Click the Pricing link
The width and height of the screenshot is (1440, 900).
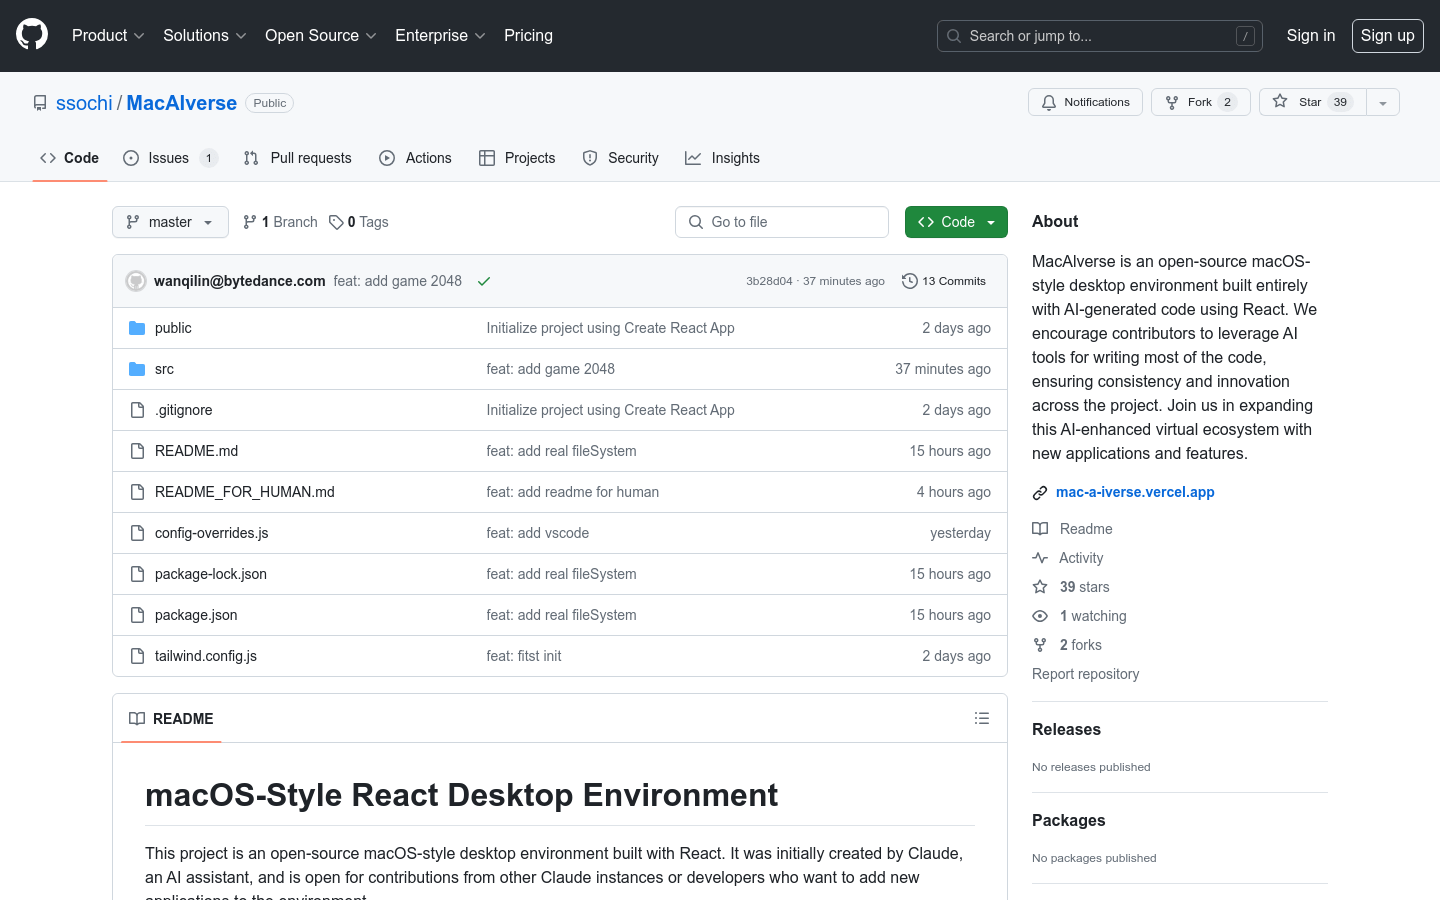pyautogui.click(x=528, y=35)
